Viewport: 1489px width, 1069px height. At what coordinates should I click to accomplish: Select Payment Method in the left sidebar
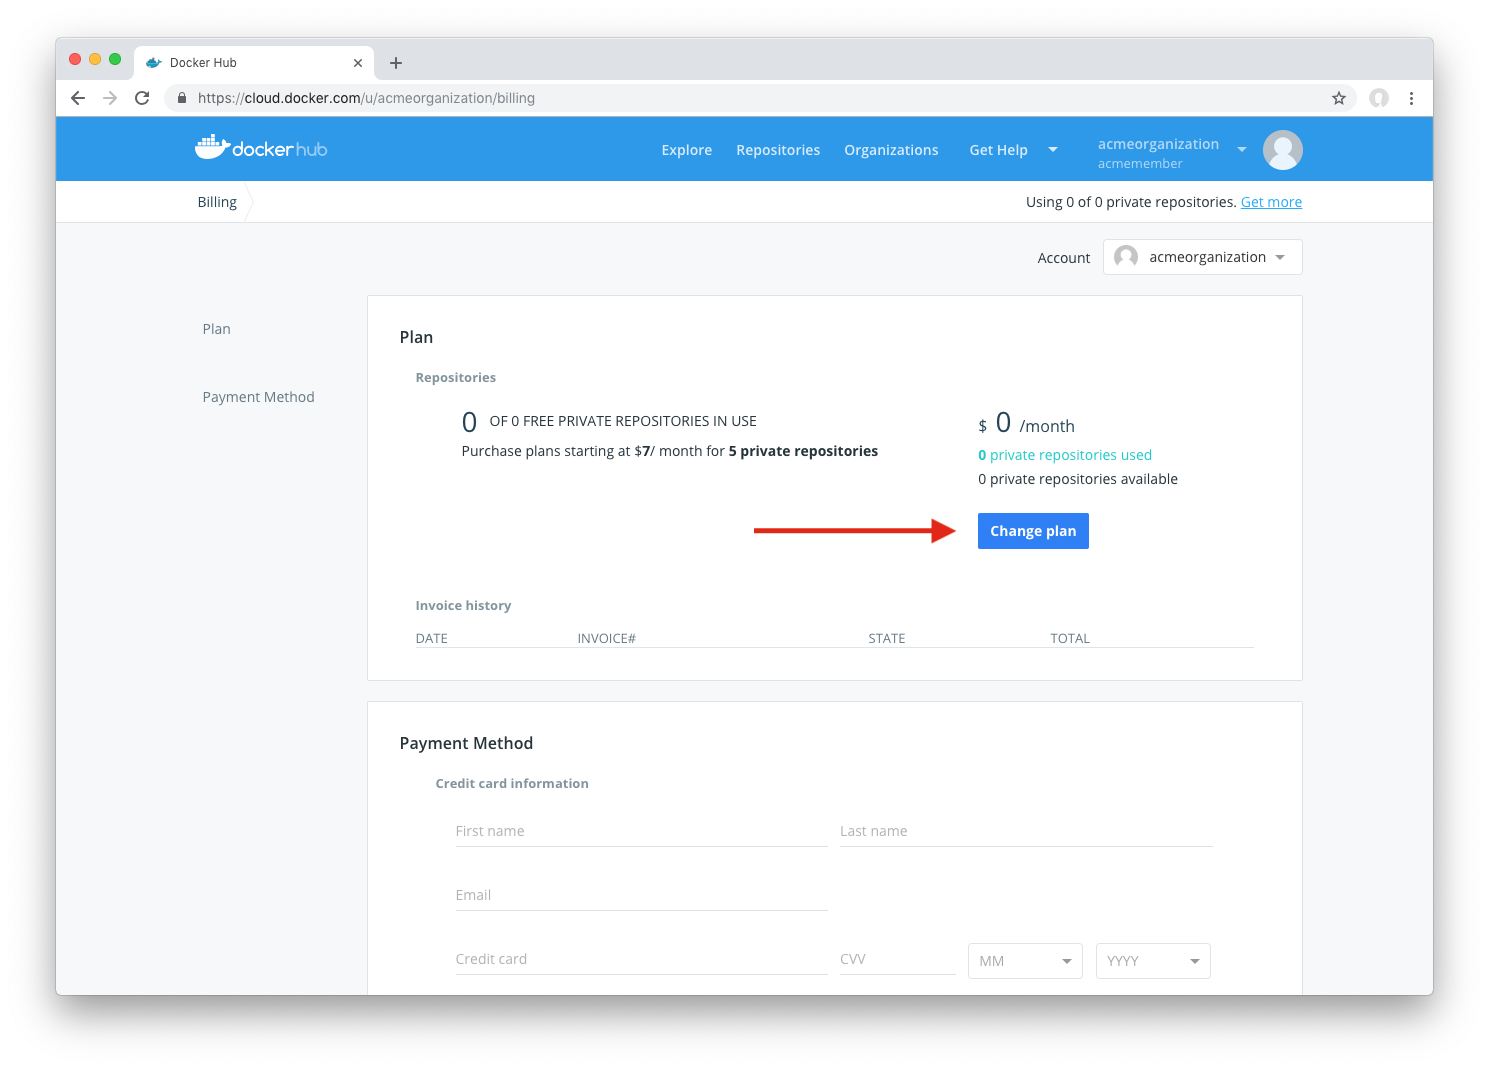point(258,397)
